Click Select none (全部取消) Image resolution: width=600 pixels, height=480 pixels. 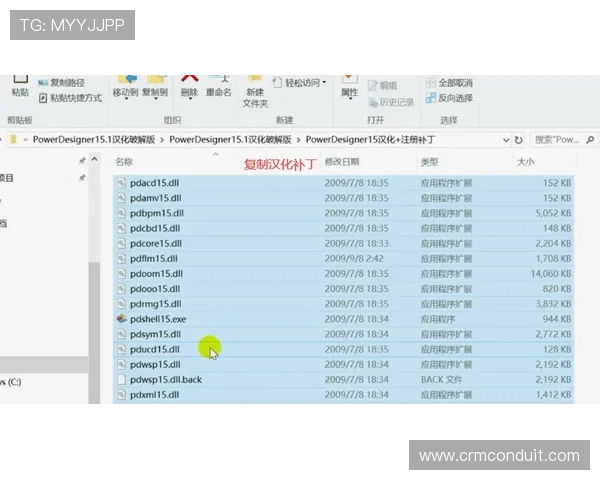point(449,83)
